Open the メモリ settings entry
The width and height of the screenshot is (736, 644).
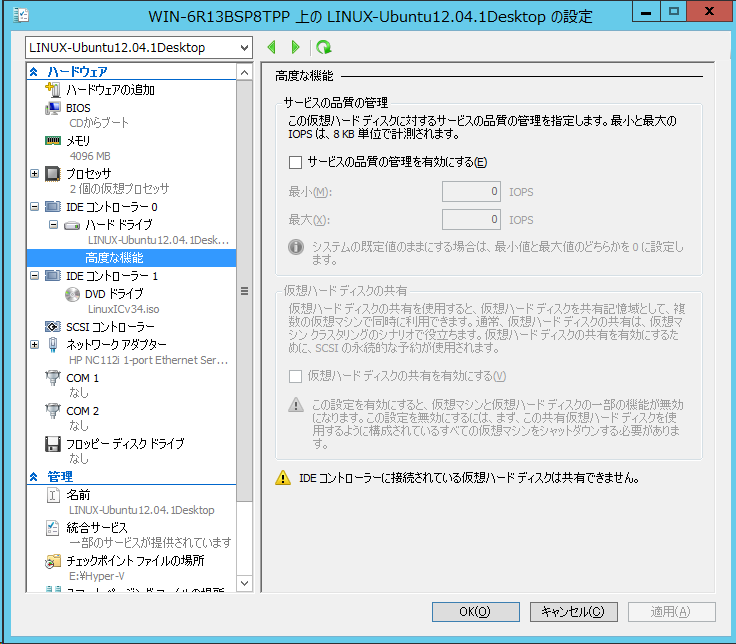pyautogui.click(x=78, y=140)
